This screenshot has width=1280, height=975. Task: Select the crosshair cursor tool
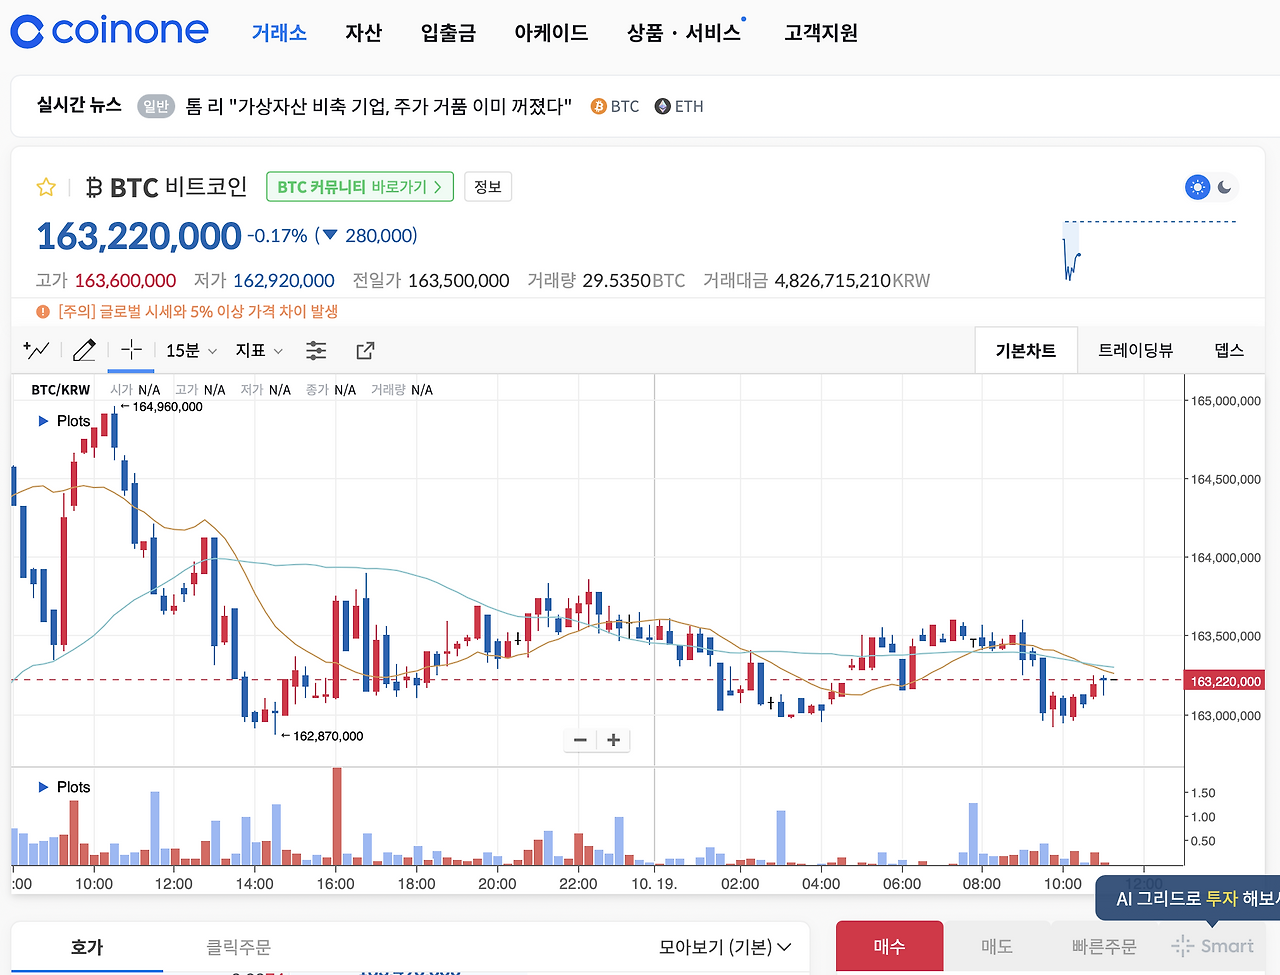pyautogui.click(x=131, y=350)
